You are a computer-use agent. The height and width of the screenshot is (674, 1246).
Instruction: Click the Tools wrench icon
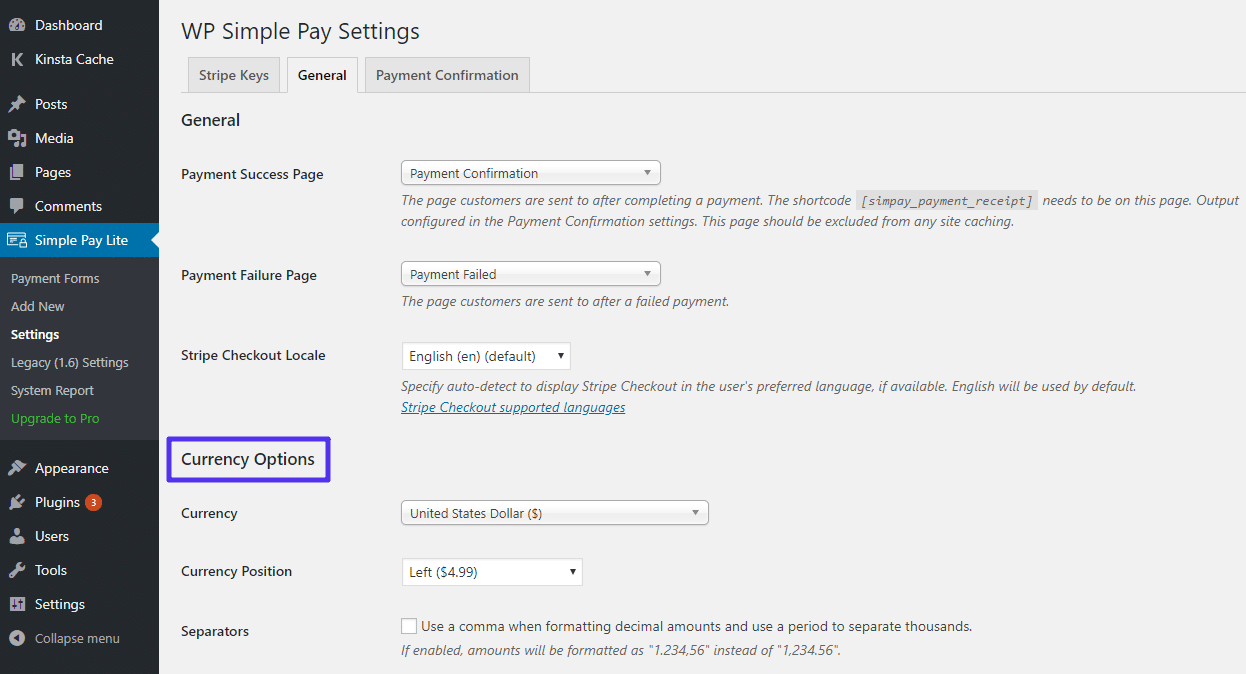(x=17, y=570)
